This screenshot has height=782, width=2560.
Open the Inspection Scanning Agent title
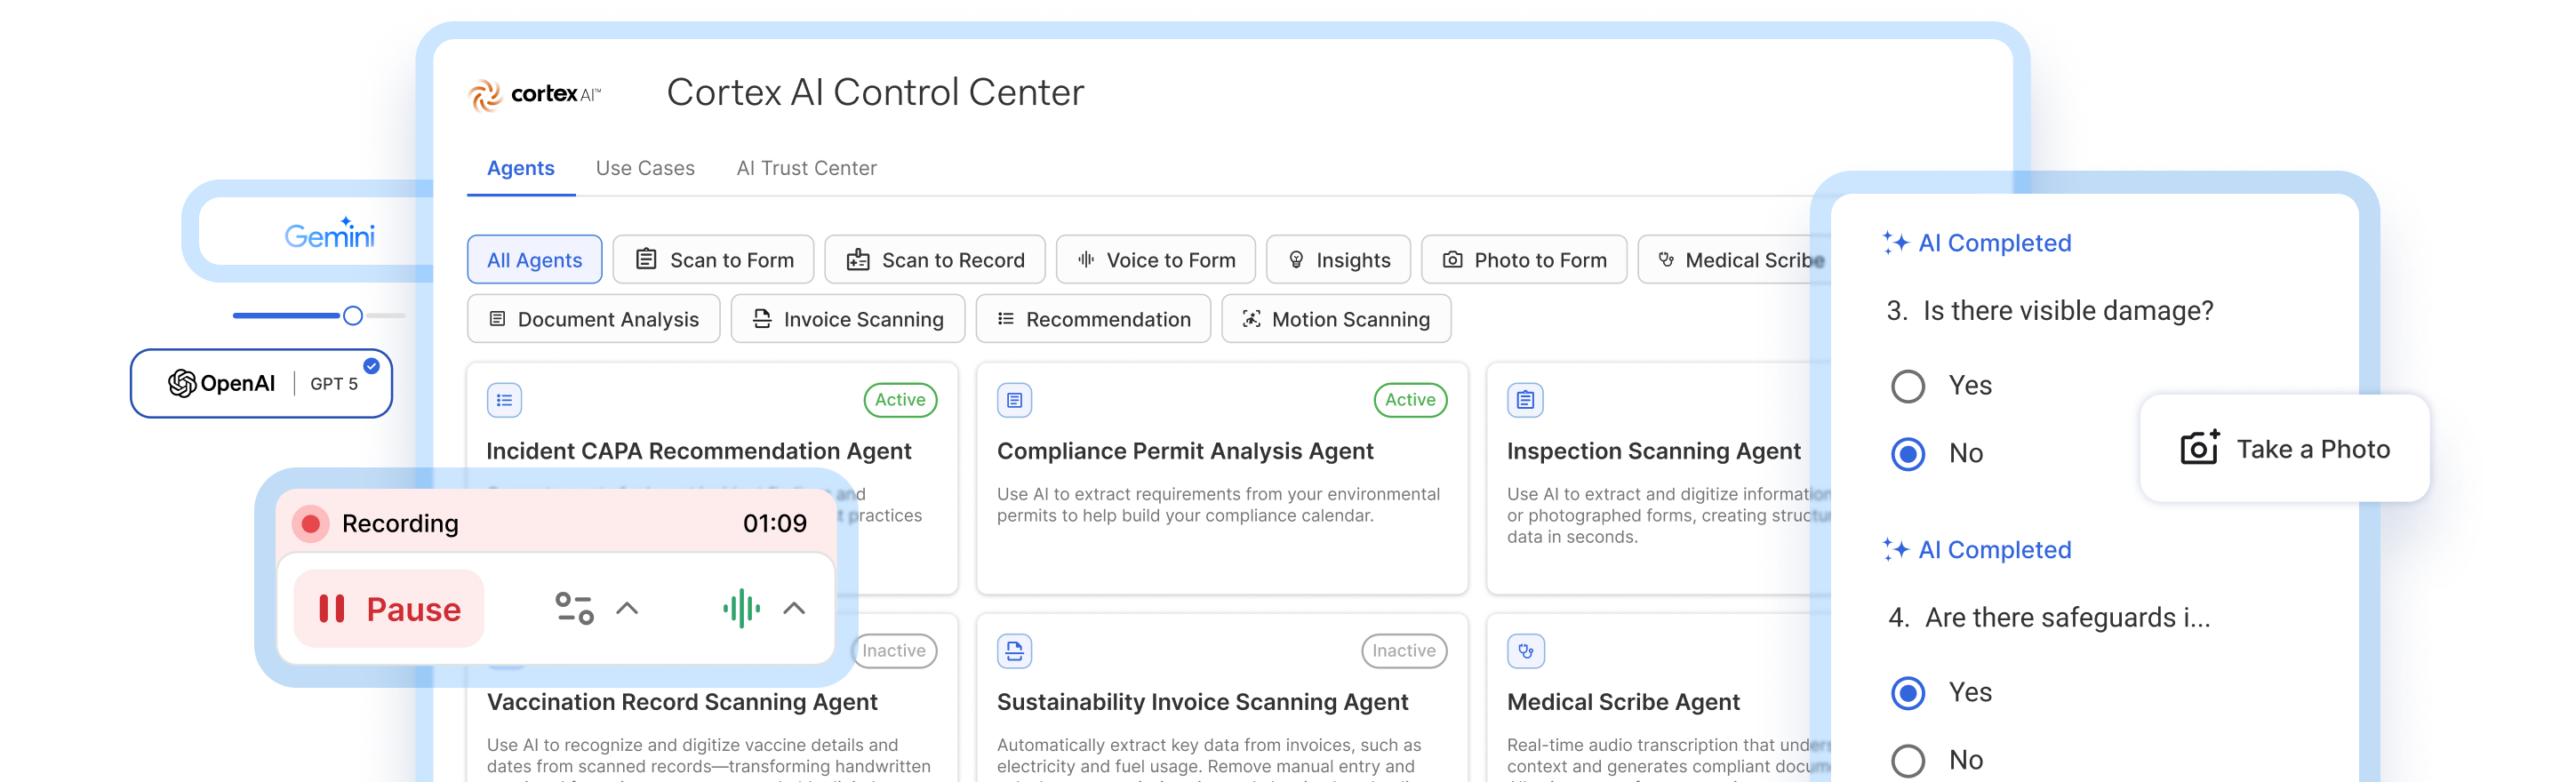[1653, 452]
